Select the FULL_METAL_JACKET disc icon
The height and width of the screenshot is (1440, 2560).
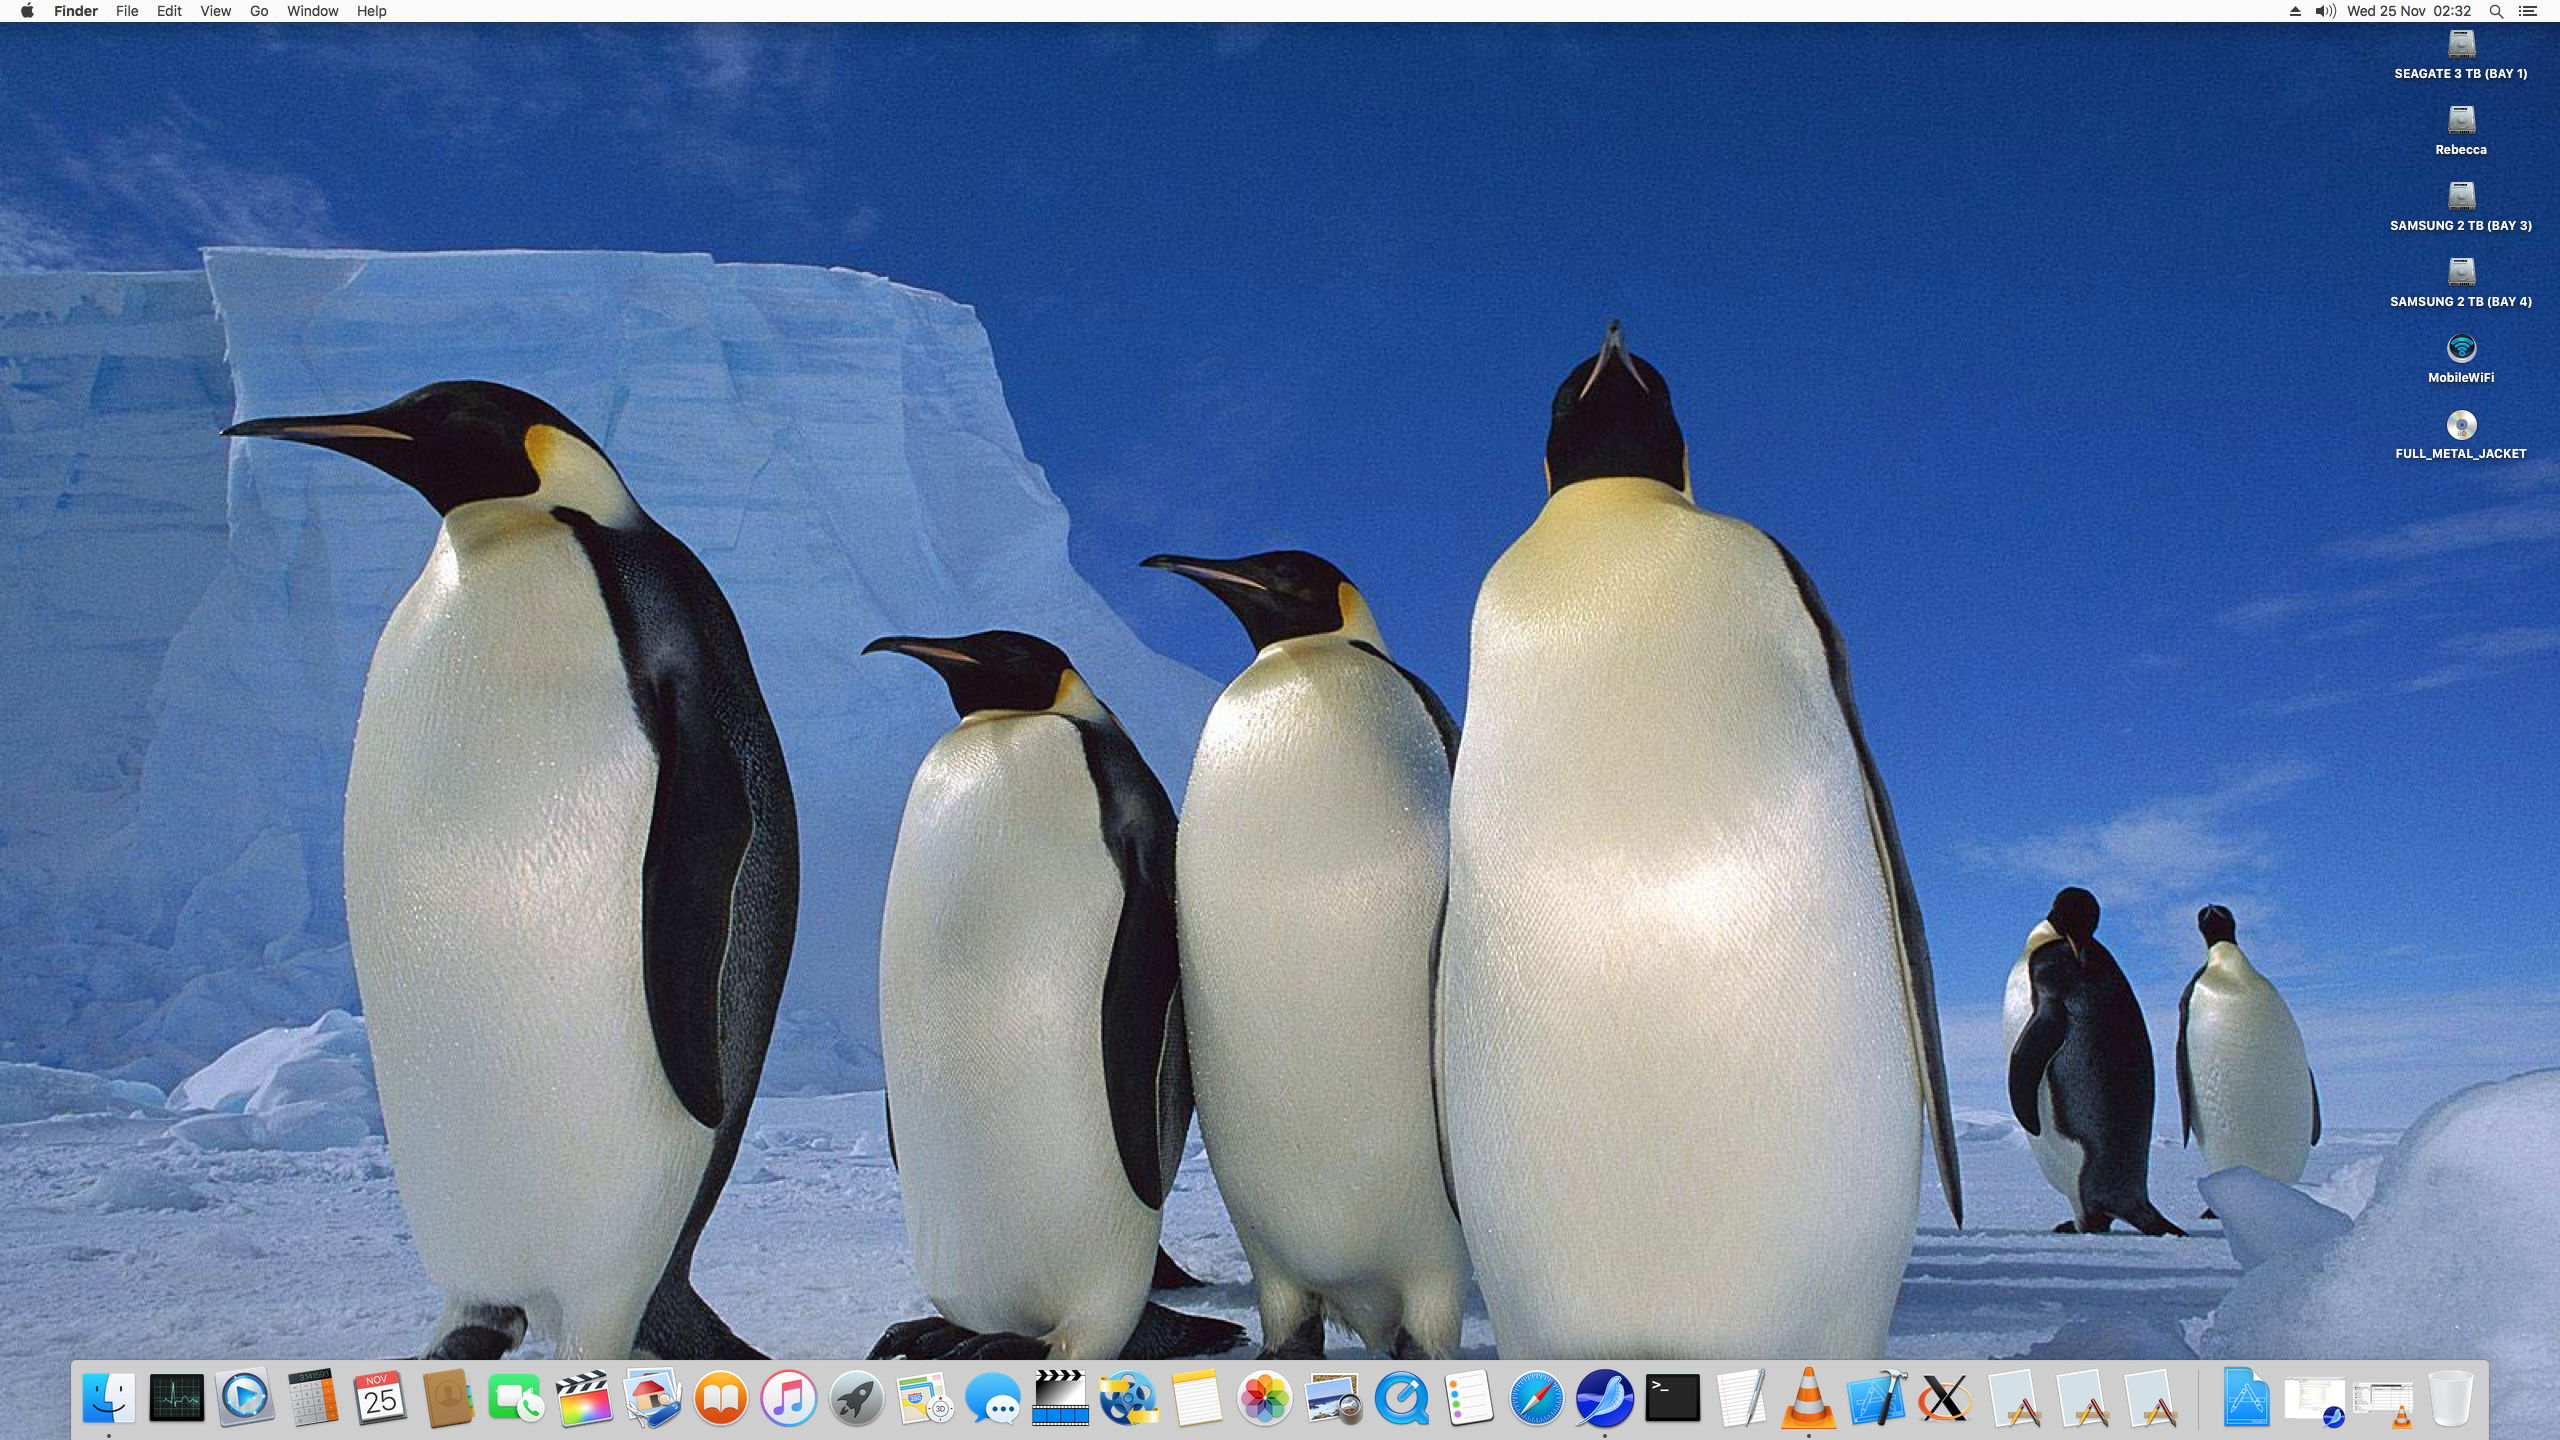click(2461, 435)
